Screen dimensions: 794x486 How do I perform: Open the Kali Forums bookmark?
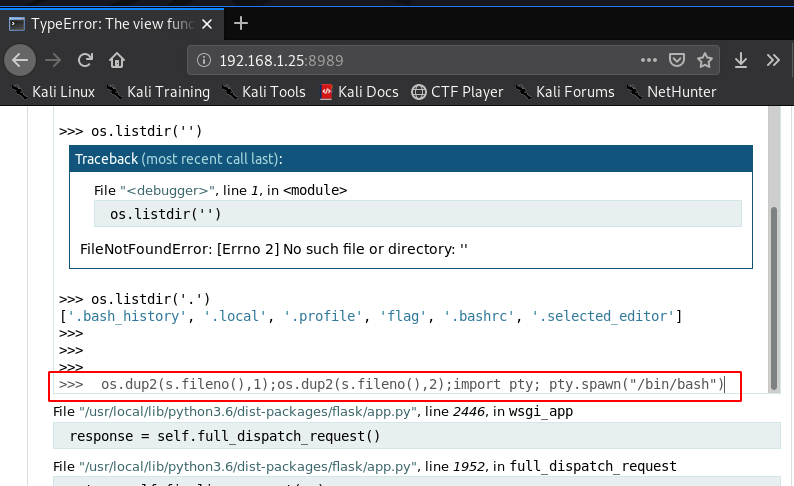coord(565,92)
